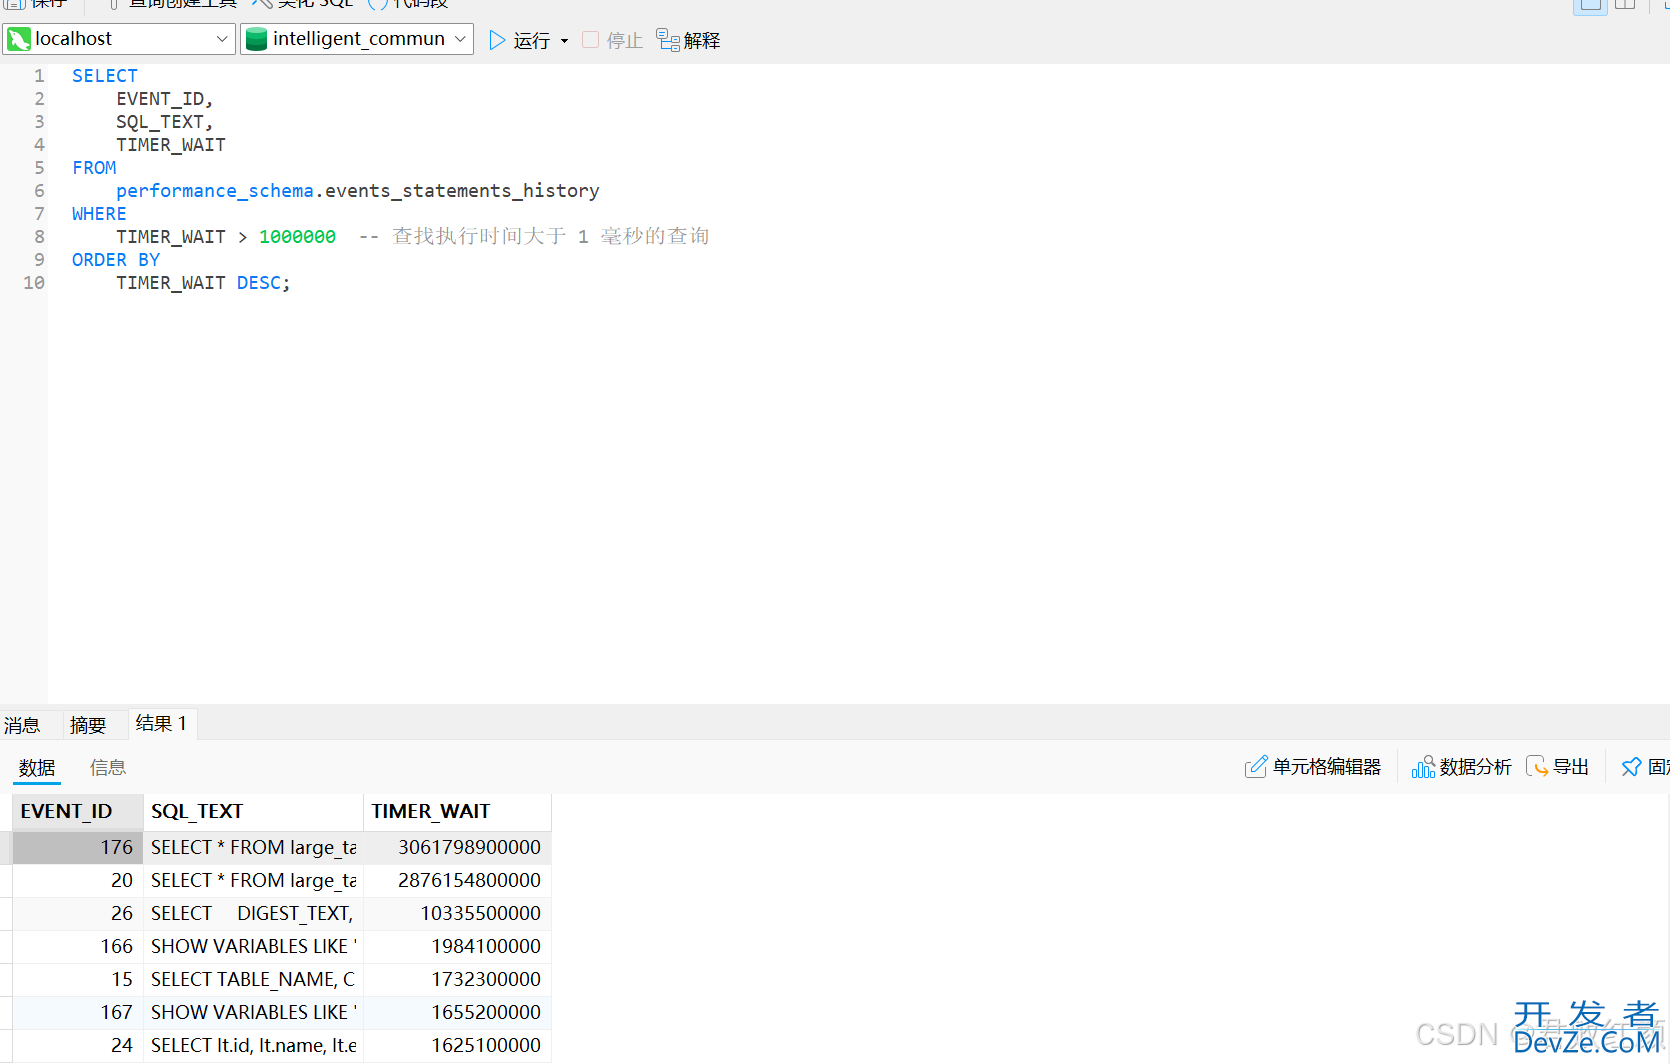Click SQL_TEXT cell 'SELECT lt.id, lt.name'
The width and height of the screenshot is (1670, 1064).
pos(253,1045)
